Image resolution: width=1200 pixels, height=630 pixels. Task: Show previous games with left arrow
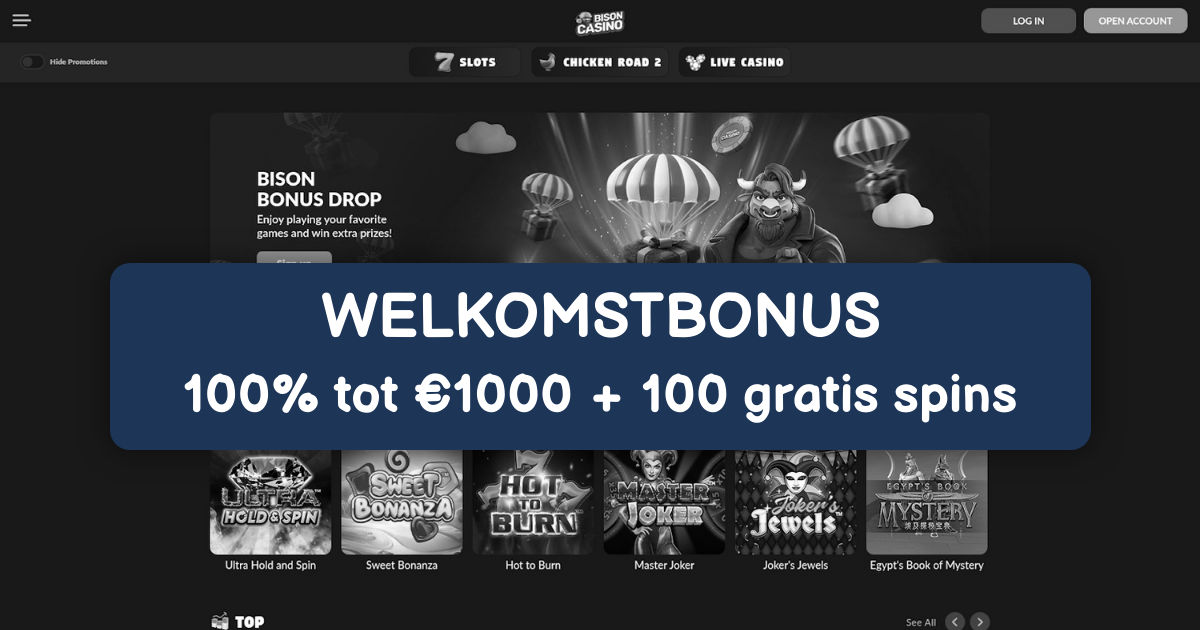coord(955,622)
